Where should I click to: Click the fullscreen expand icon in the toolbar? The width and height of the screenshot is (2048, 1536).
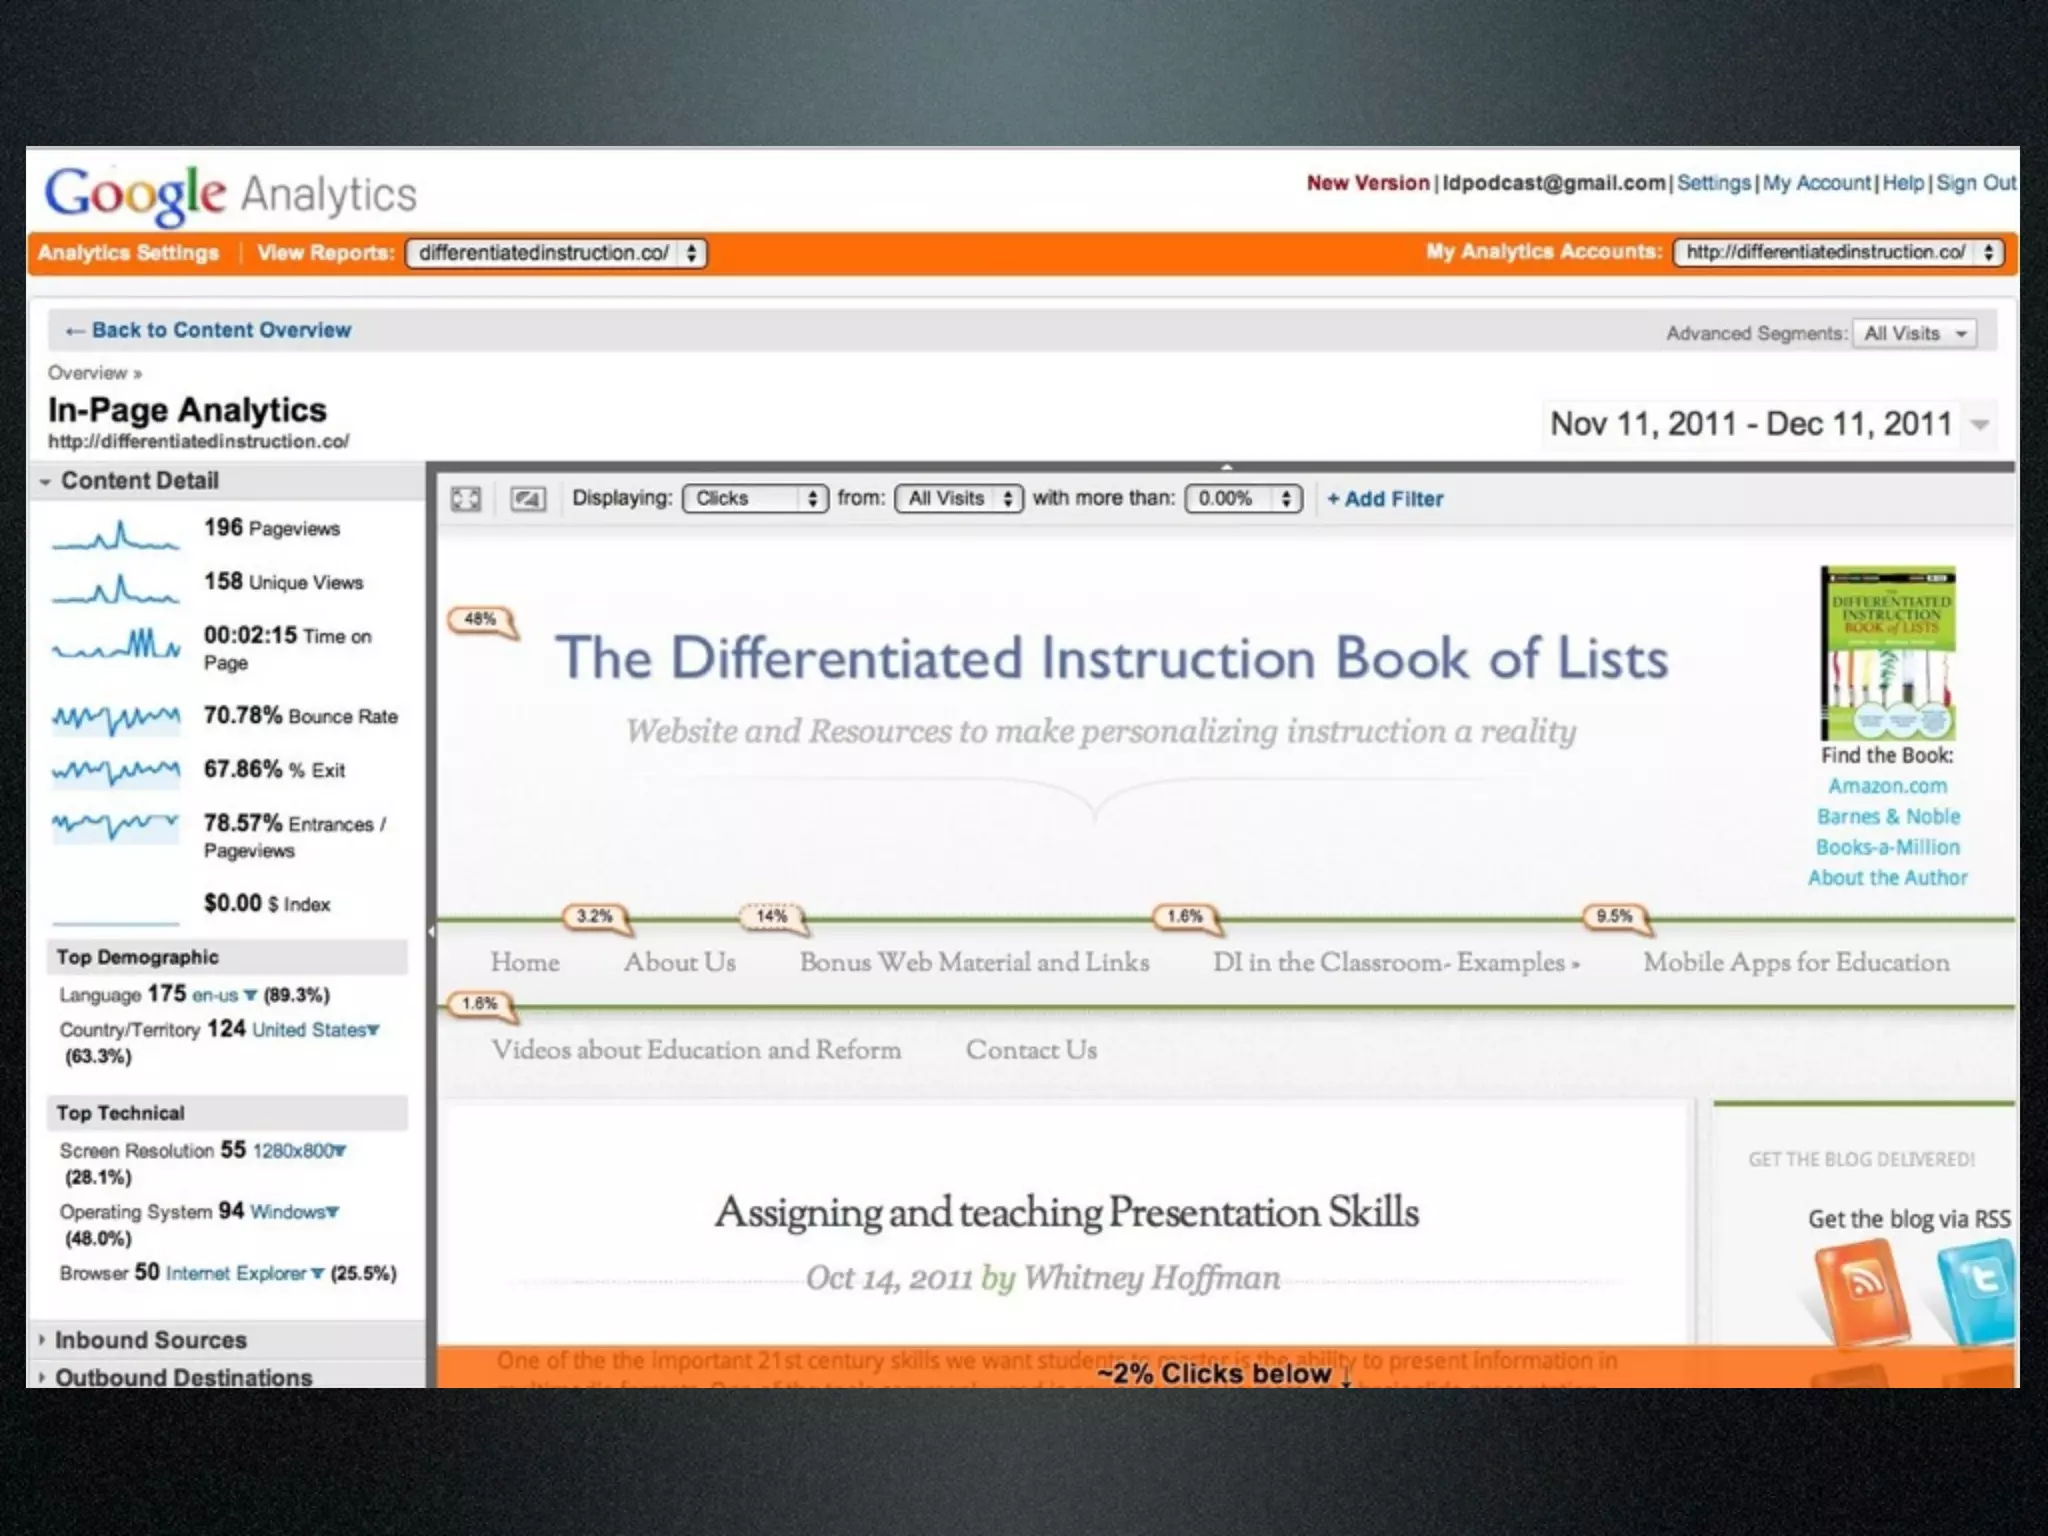point(466,498)
